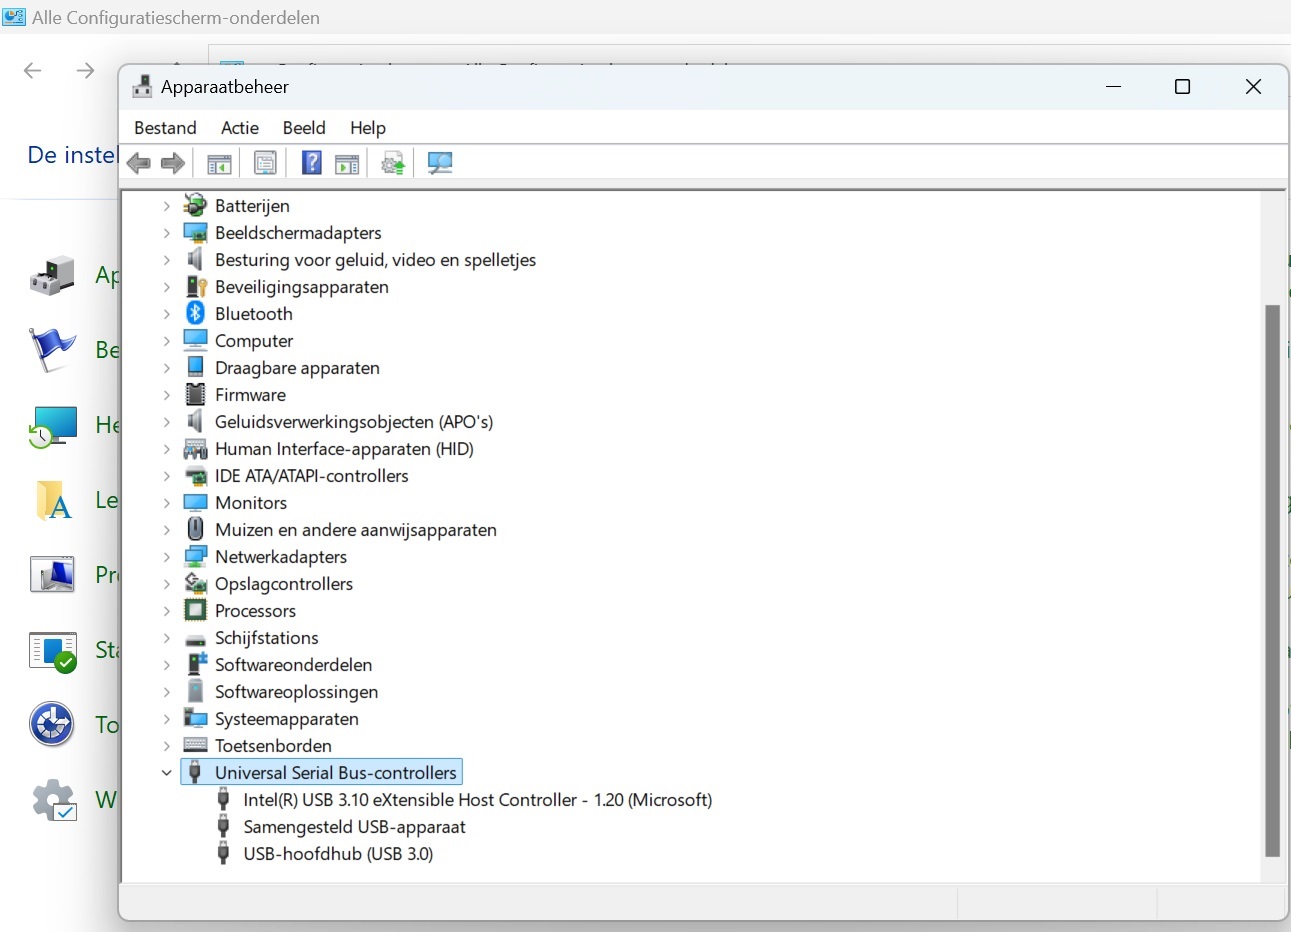Expand the Toetsenborden node
1291x932 pixels.
[167, 746]
